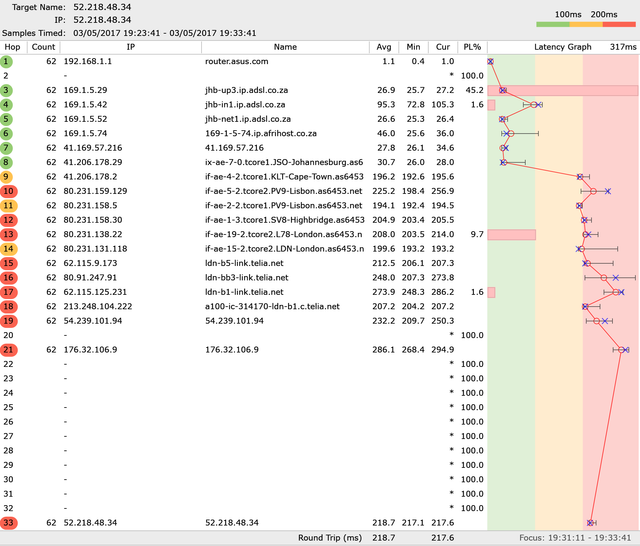
Task: Select router.asus.com name text
Action: coord(237,62)
